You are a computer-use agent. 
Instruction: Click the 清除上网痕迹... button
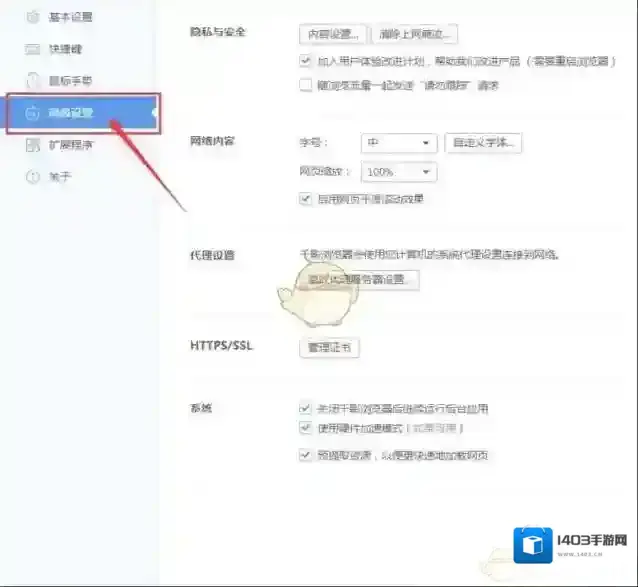pyautogui.click(x=414, y=34)
